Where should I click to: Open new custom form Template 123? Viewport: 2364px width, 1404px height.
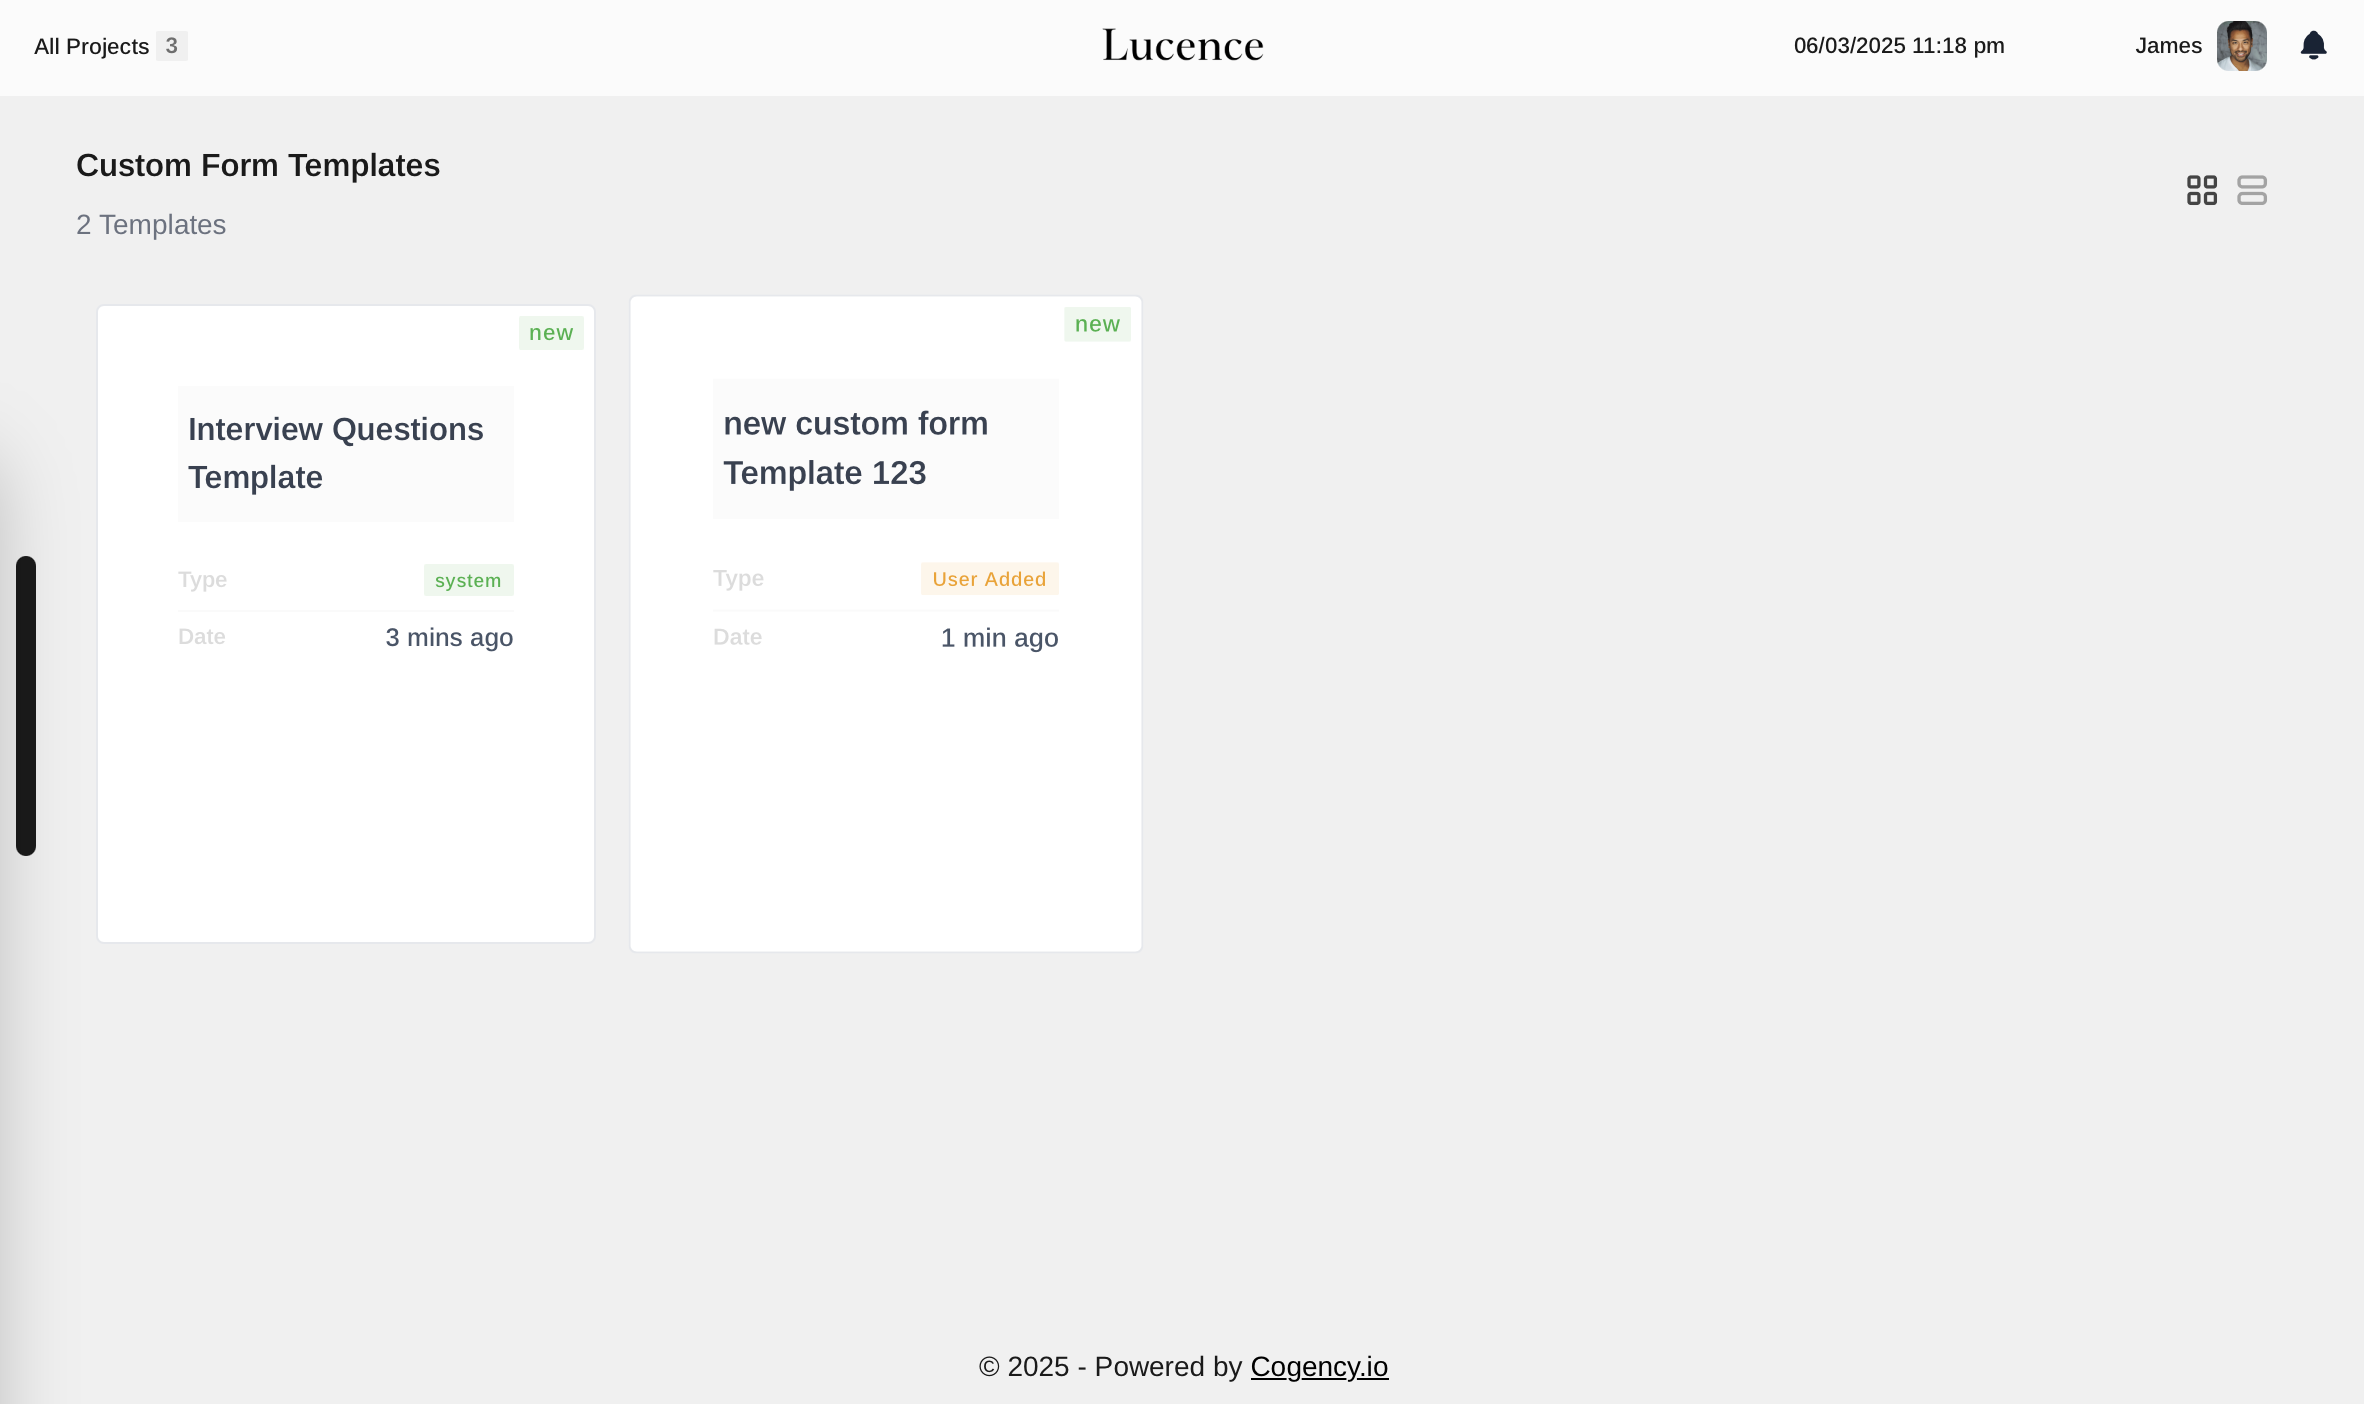click(x=855, y=448)
